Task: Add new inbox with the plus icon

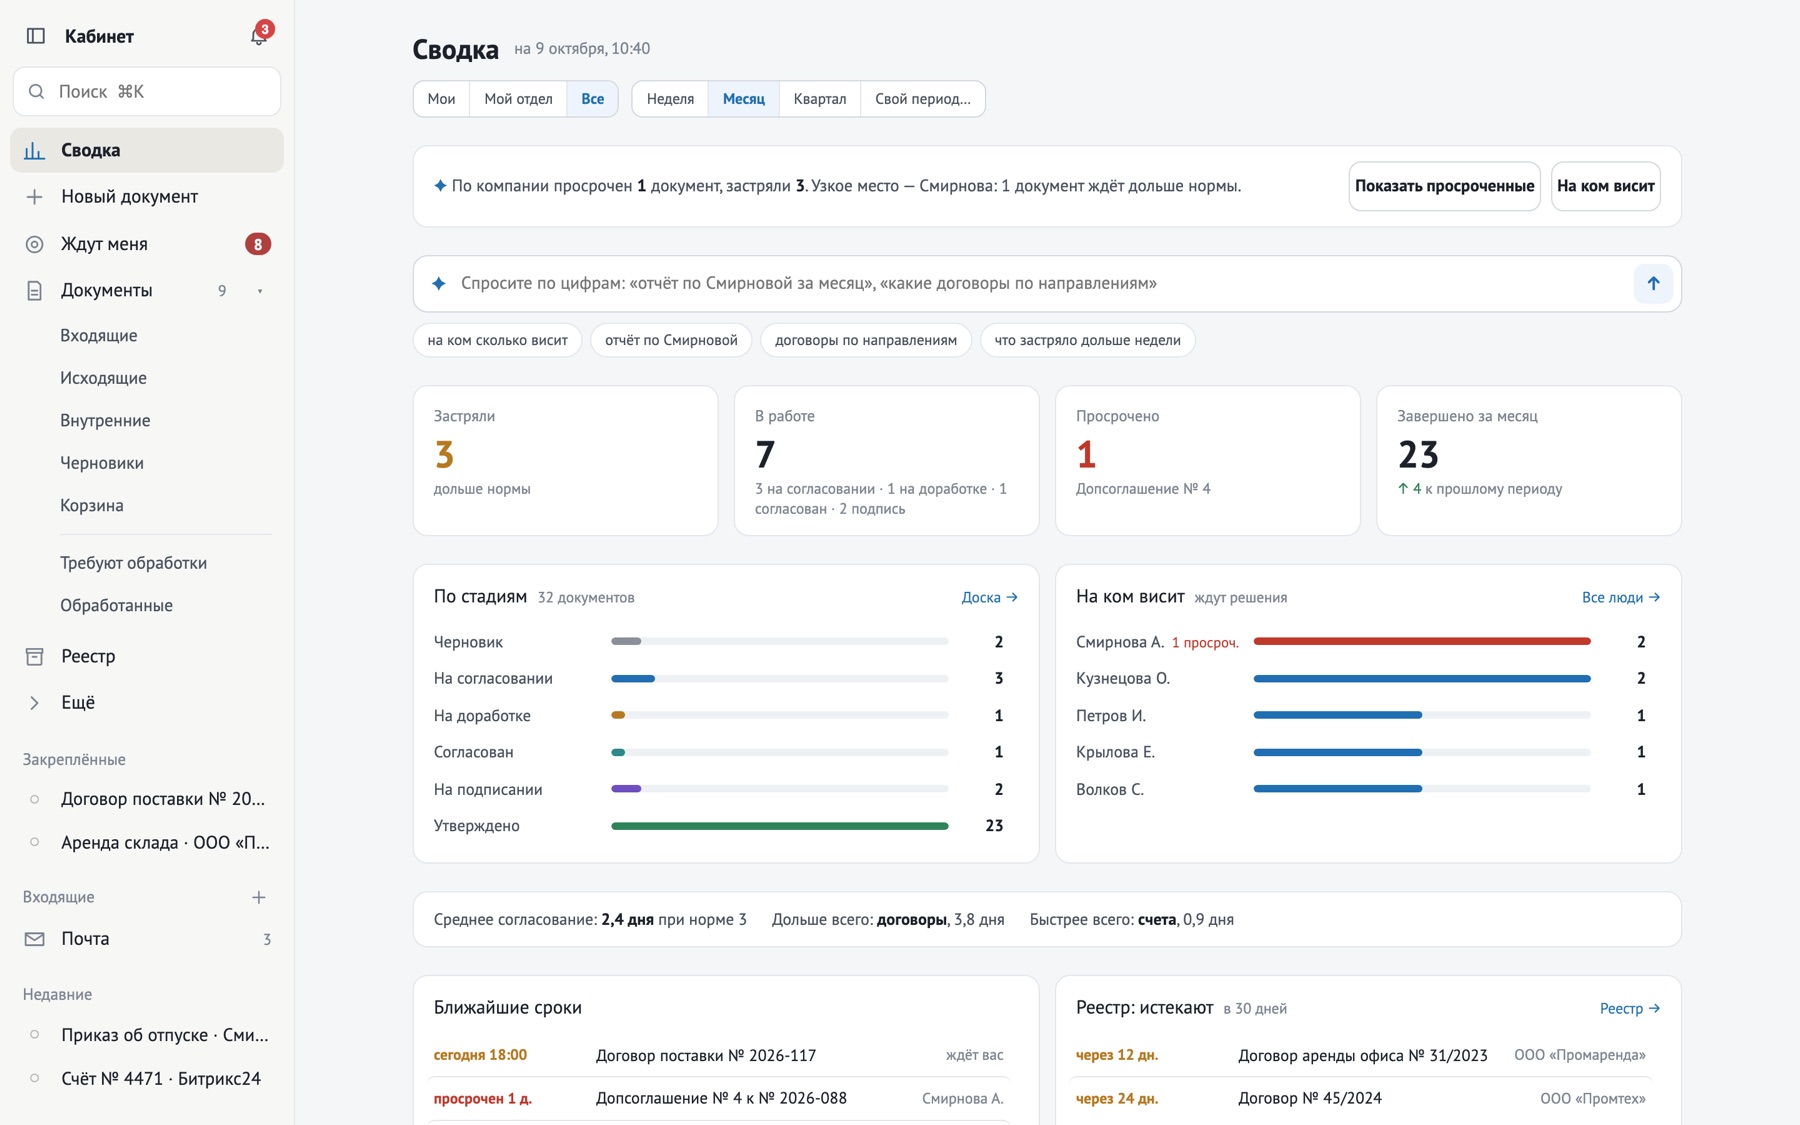Action: pyautogui.click(x=259, y=897)
